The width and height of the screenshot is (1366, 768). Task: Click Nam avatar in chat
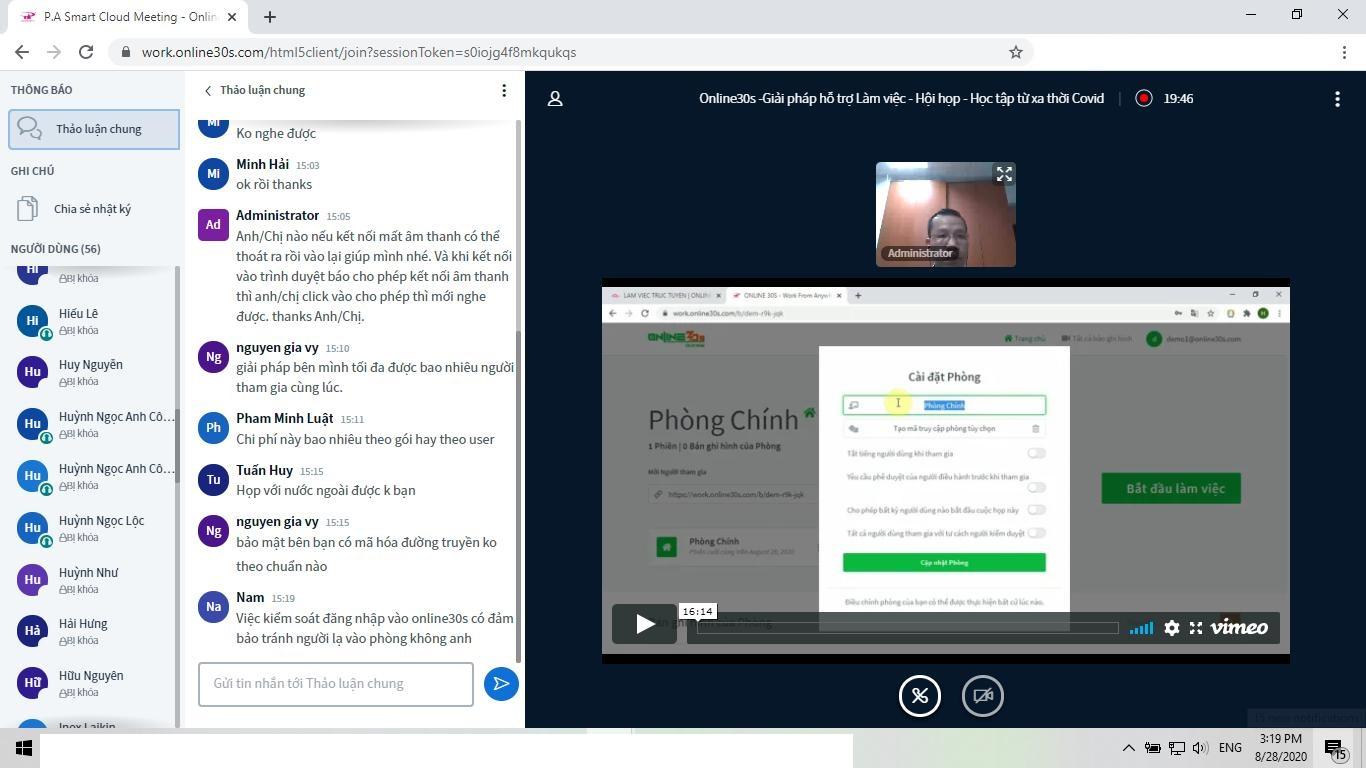pos(213,606)
